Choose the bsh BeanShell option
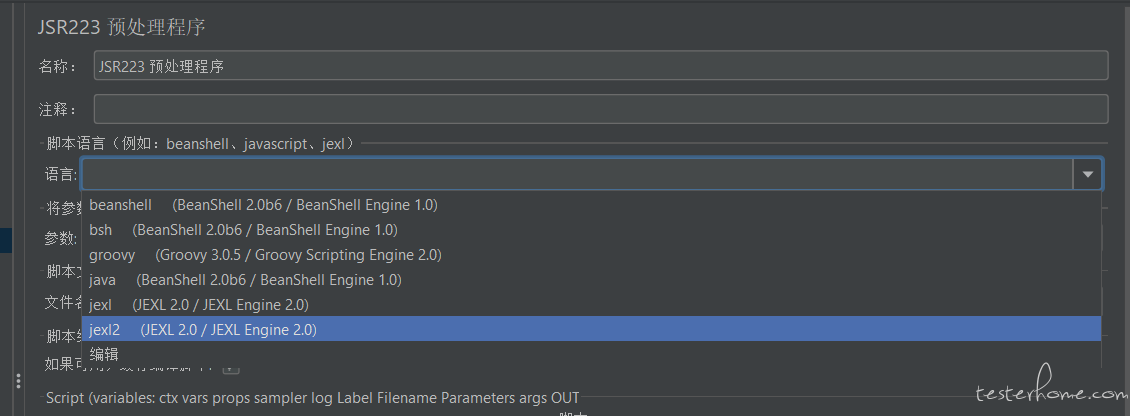 tap(591, 230)
